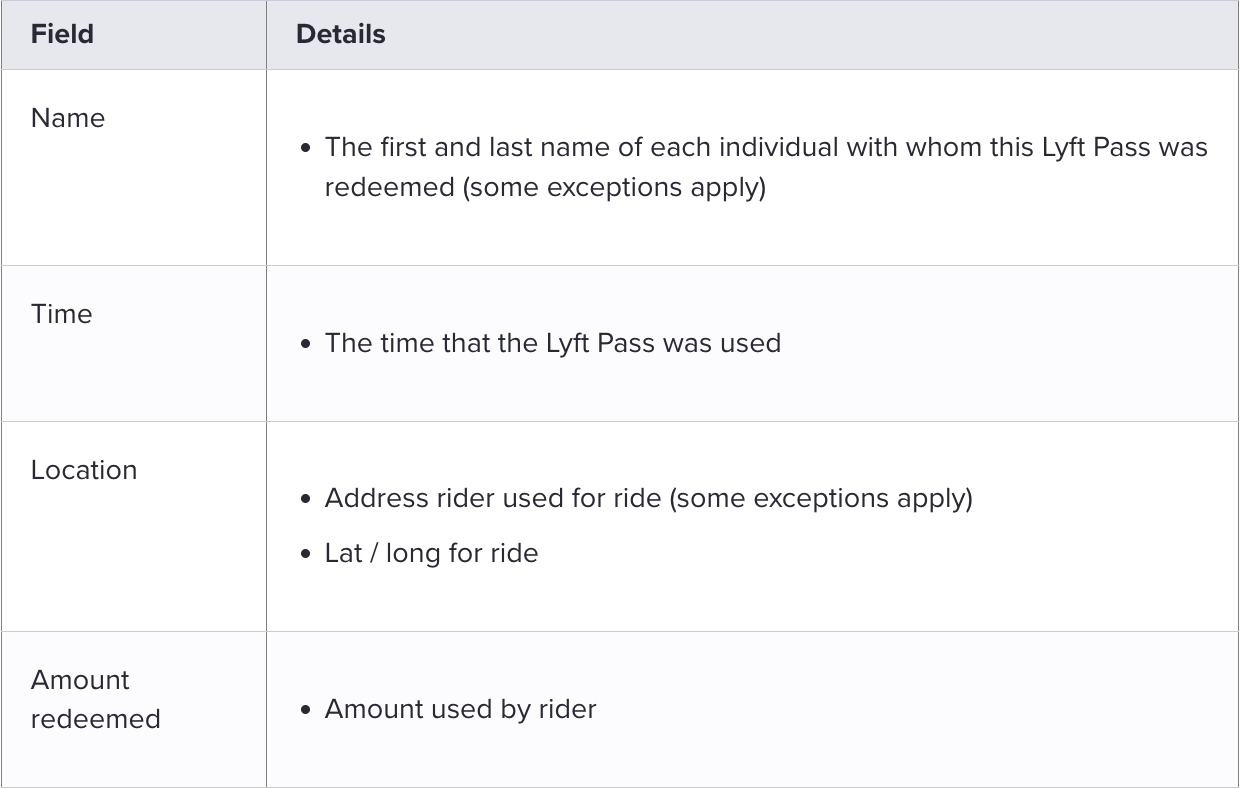Click the "Lat / long for ride" line
This screenshot has width=1240, height=788.
coord(431,553)
